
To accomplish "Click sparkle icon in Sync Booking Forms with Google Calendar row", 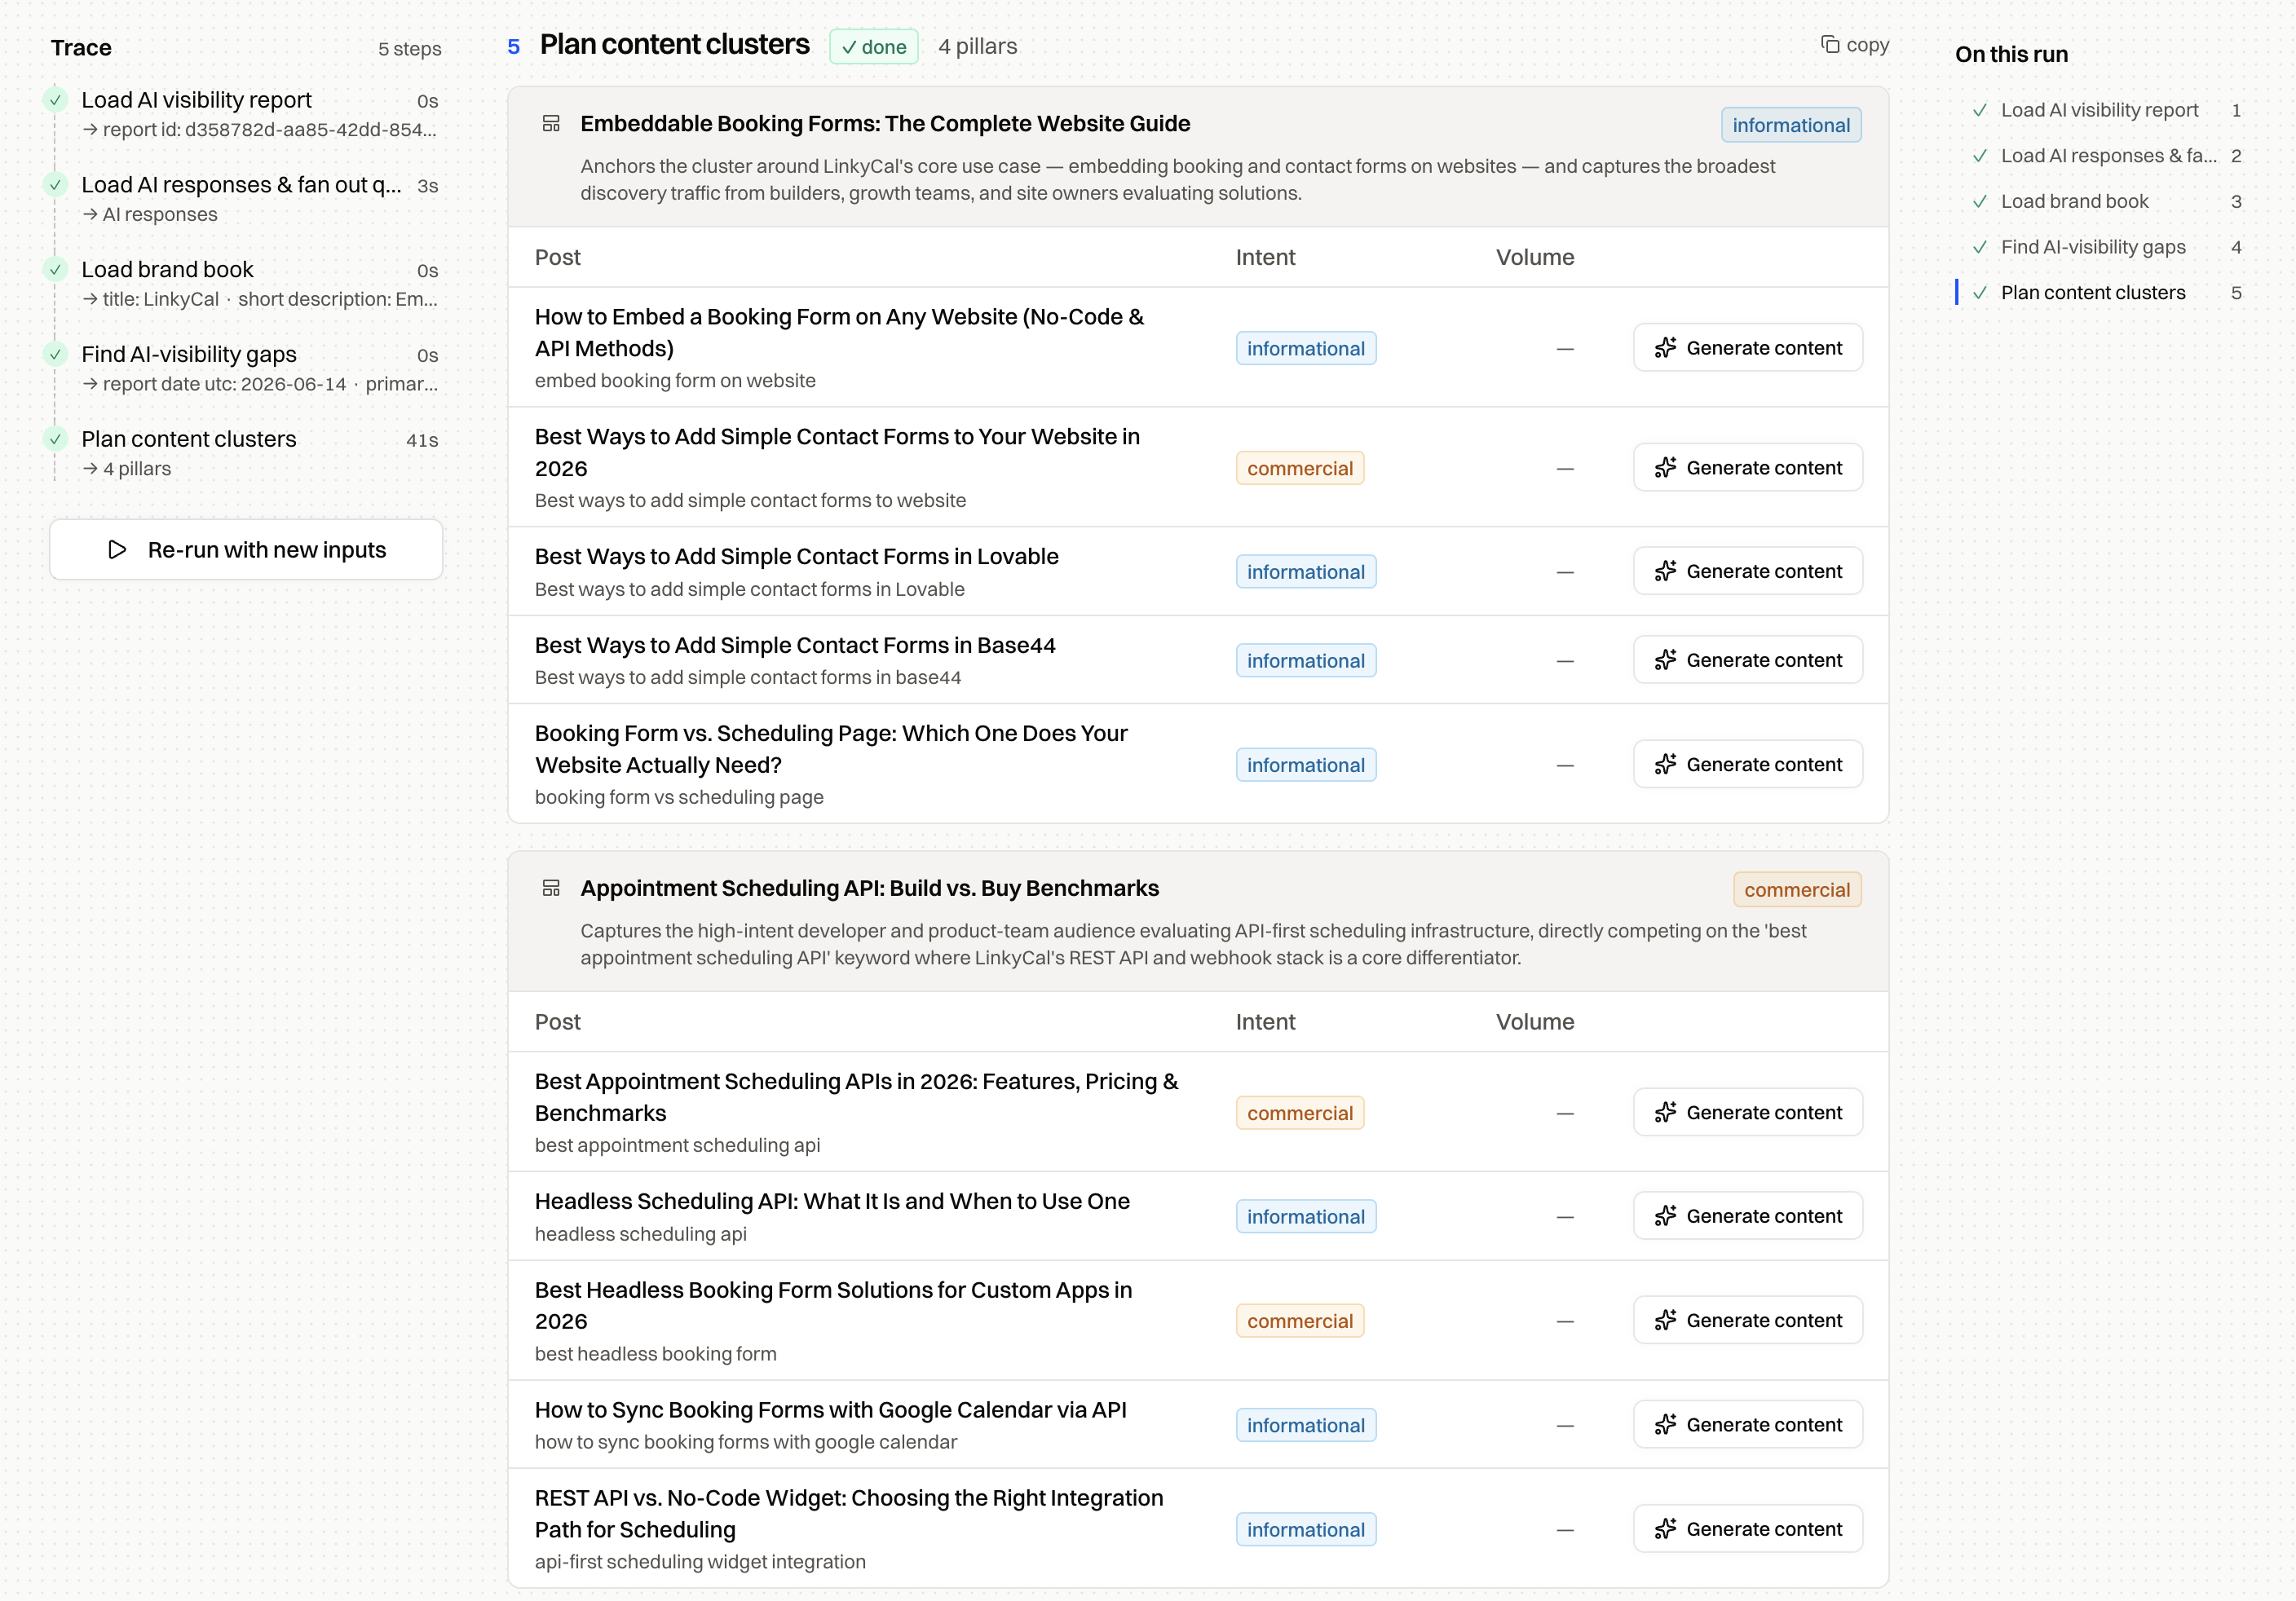I will (1665, 1424).
